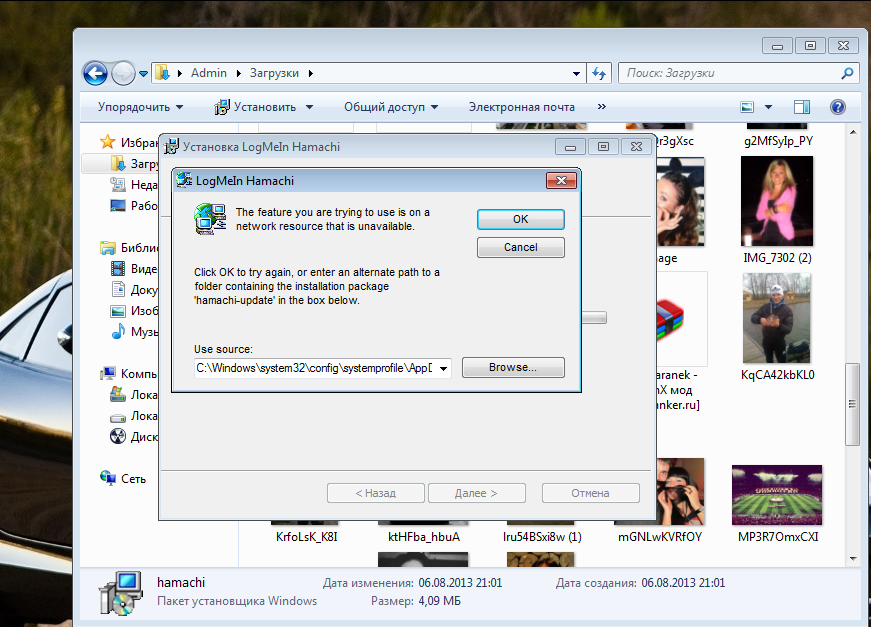
Task: Select Избранное star in navigation pane
Action: pos(107,142)
